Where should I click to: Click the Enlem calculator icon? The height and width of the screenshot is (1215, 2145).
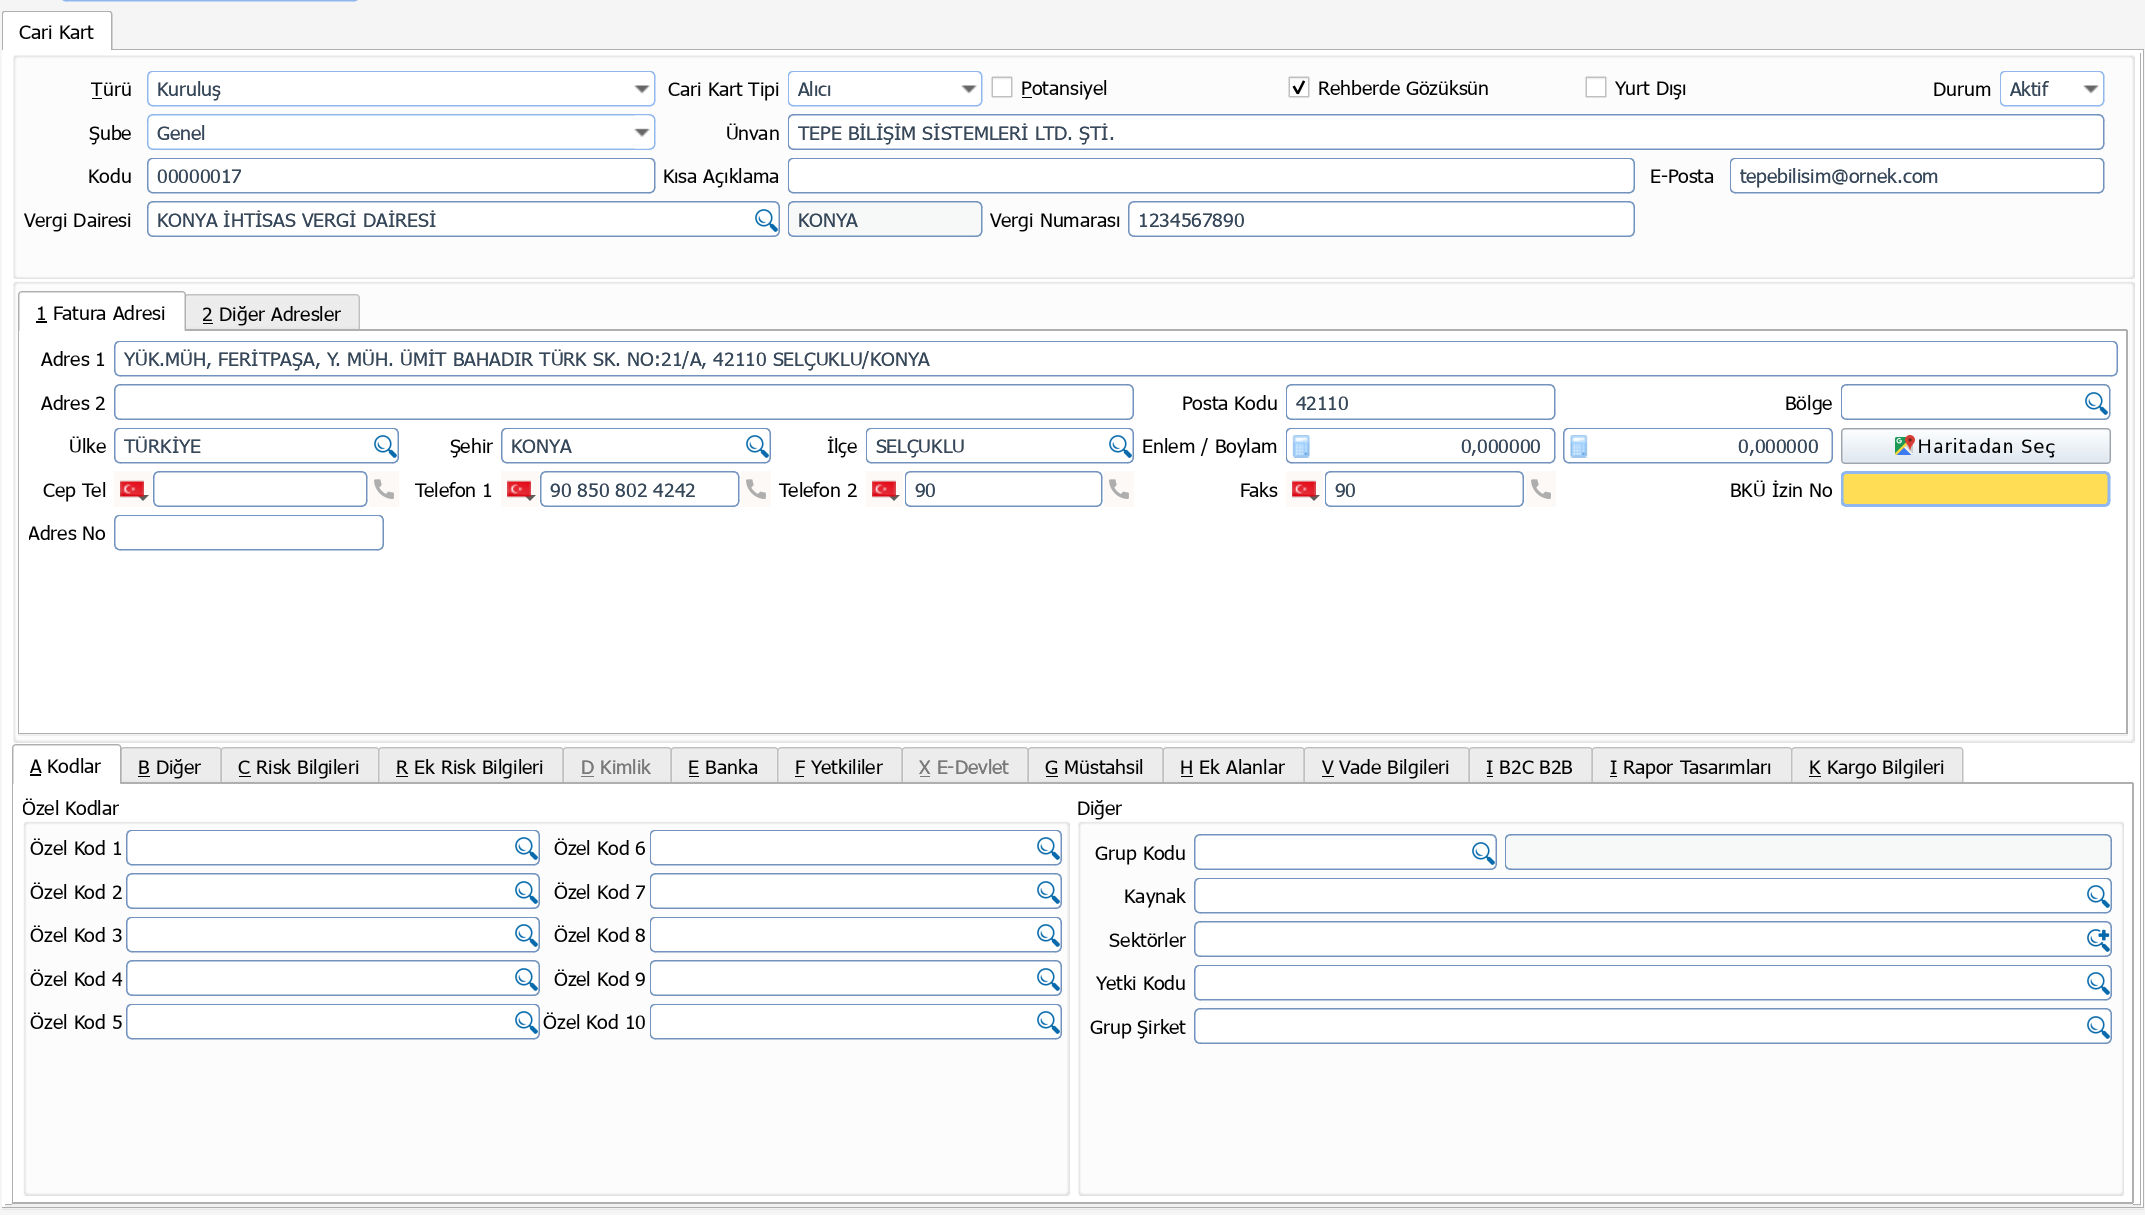coord(1301,446)
